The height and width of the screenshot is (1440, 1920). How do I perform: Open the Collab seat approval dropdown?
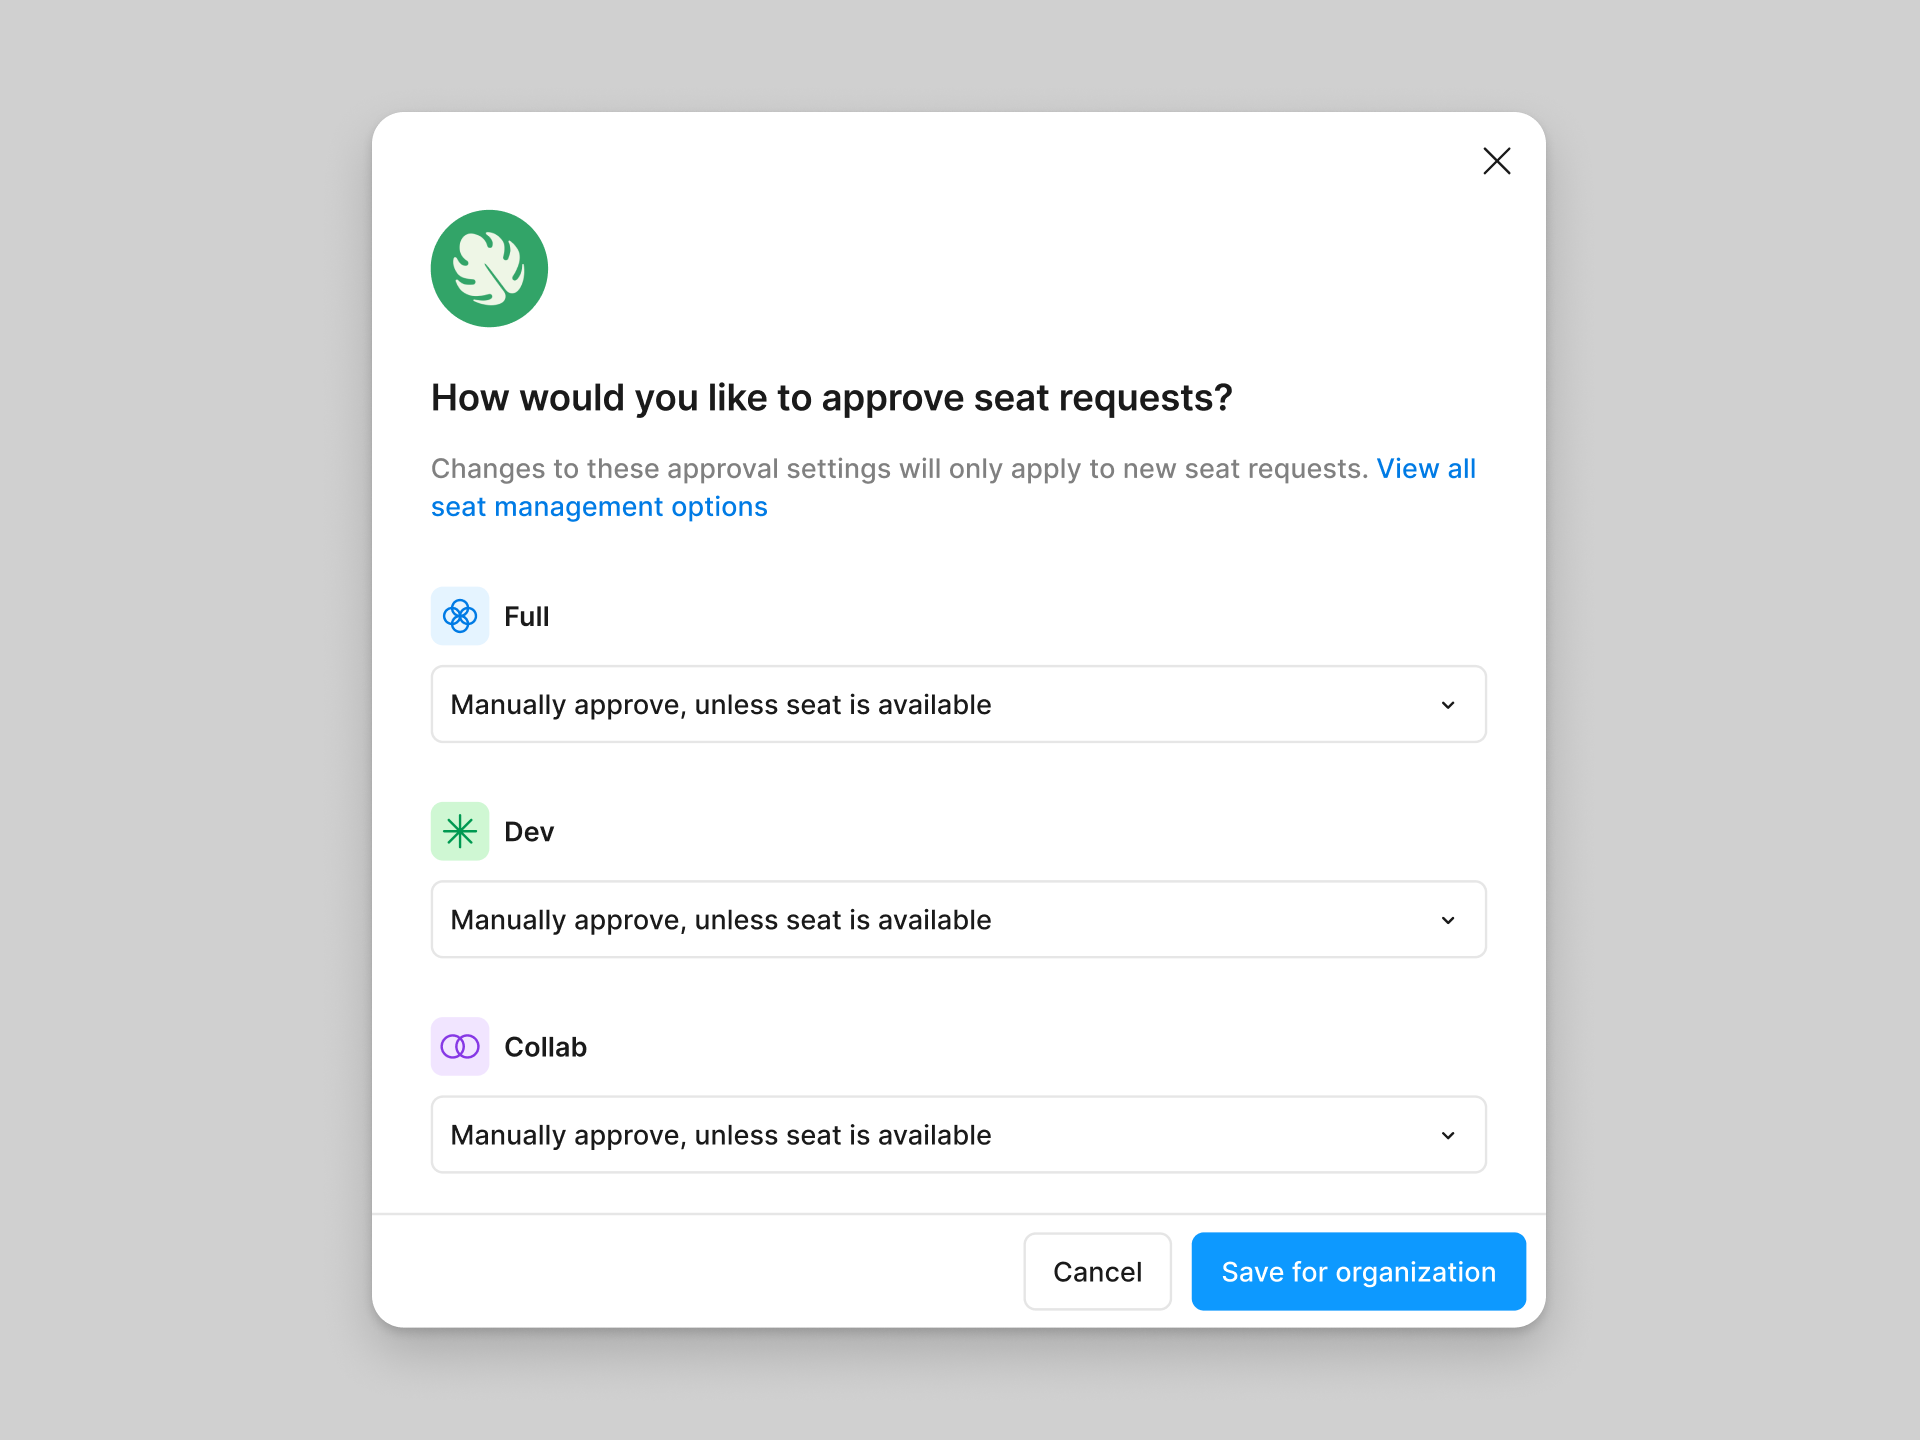[958, 1134]
